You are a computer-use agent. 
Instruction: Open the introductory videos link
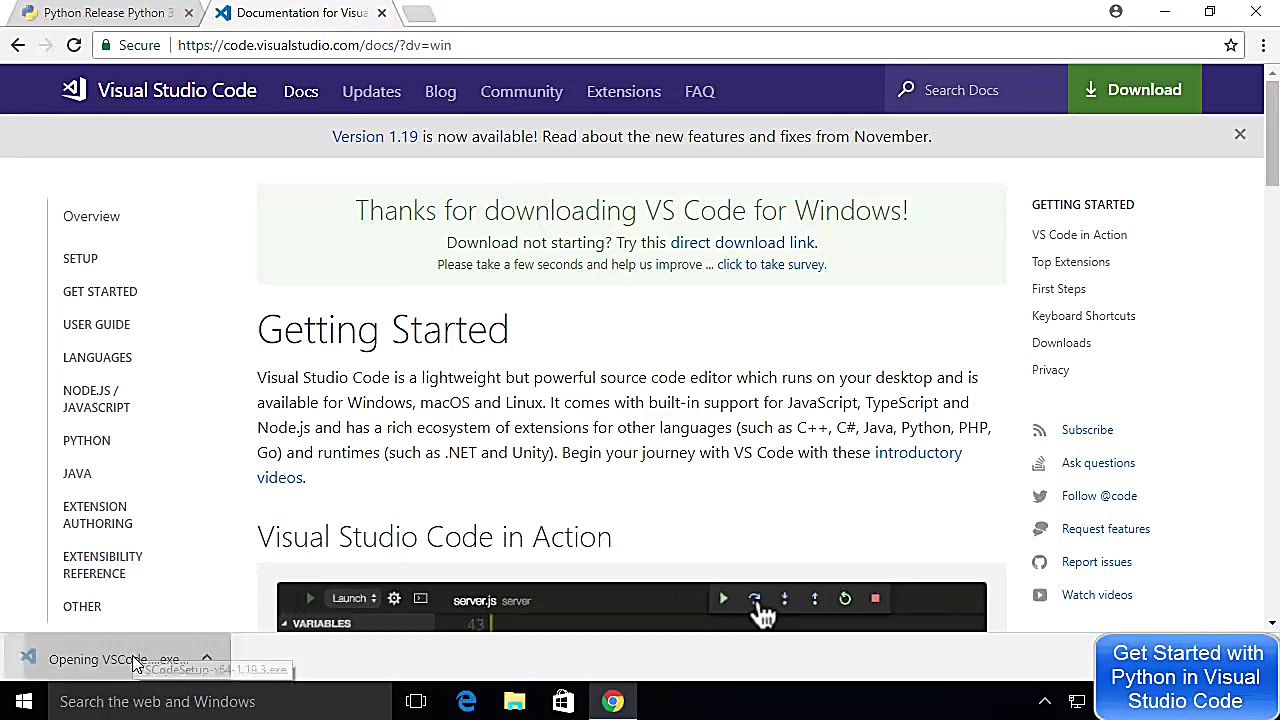(609, 465)
